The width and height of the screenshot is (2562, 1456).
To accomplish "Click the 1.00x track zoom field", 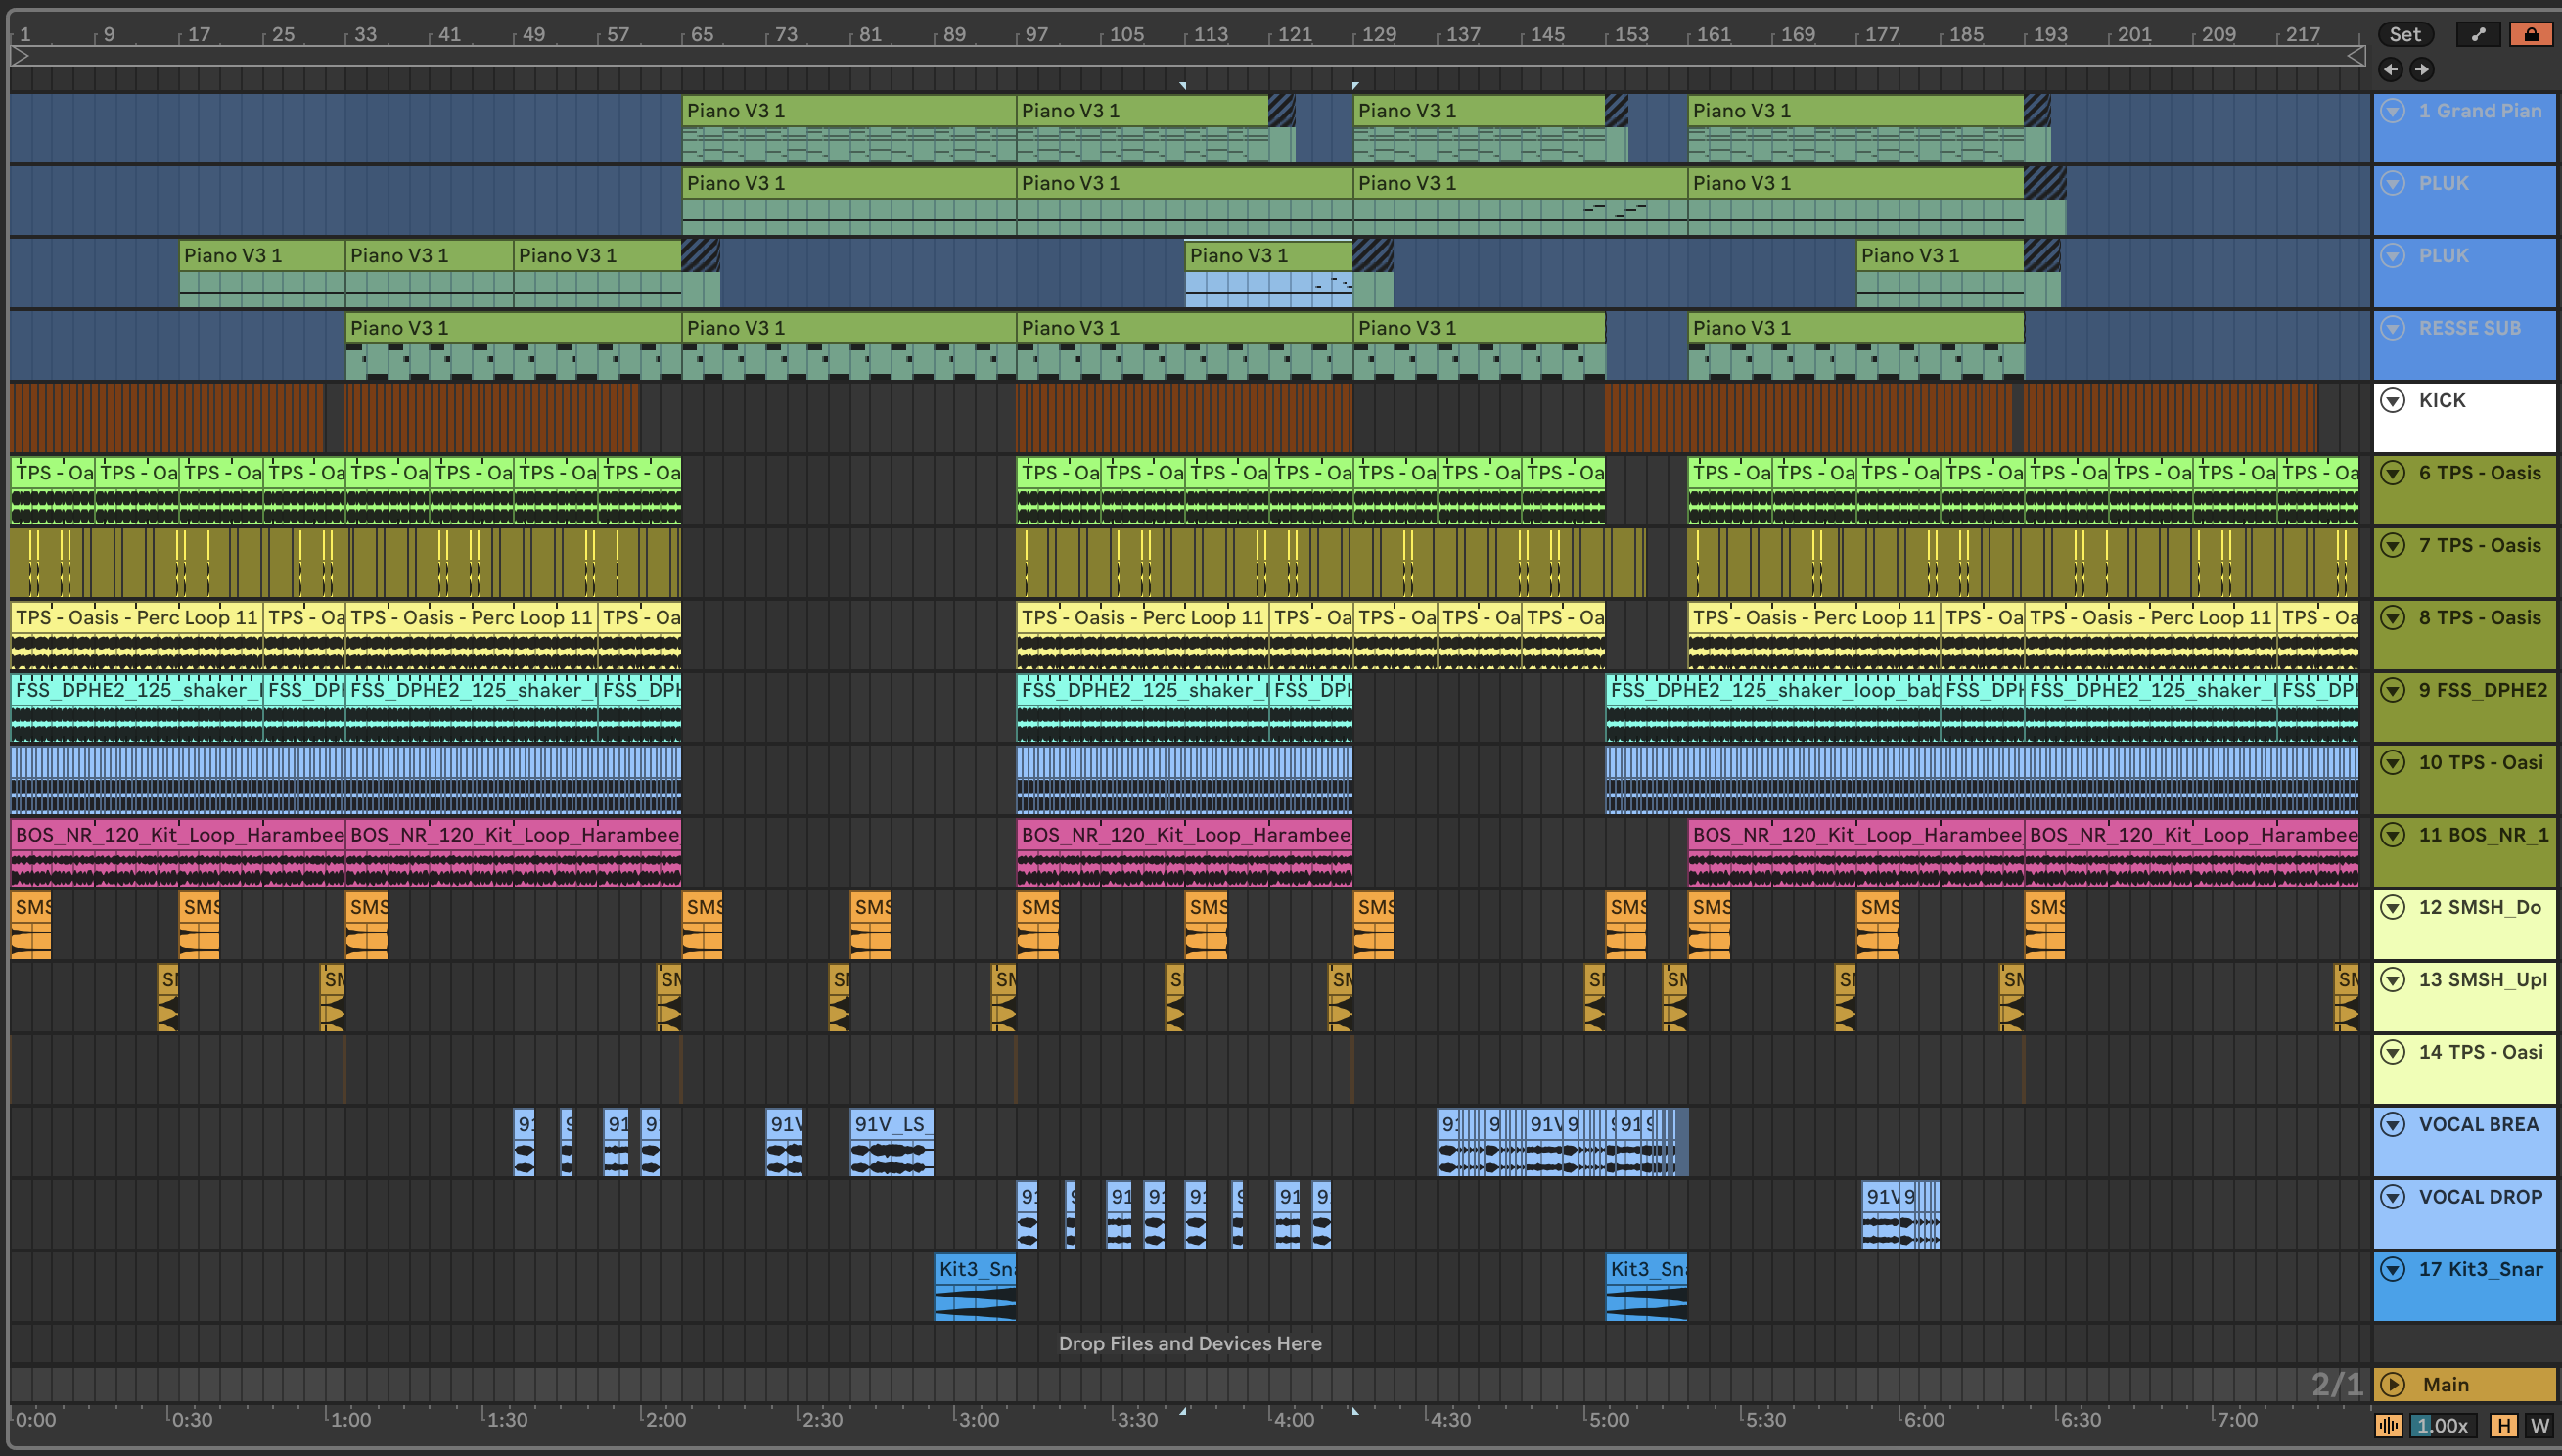I will tap(2444, 1425).
